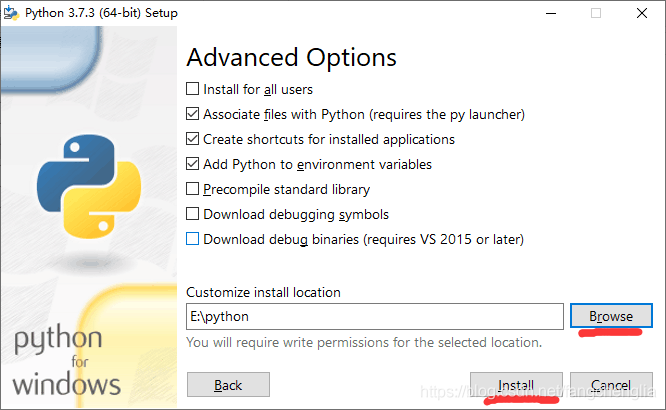666x410 pixels.
Task: Click the Advanced Options heading
Action: pos(291,57)
